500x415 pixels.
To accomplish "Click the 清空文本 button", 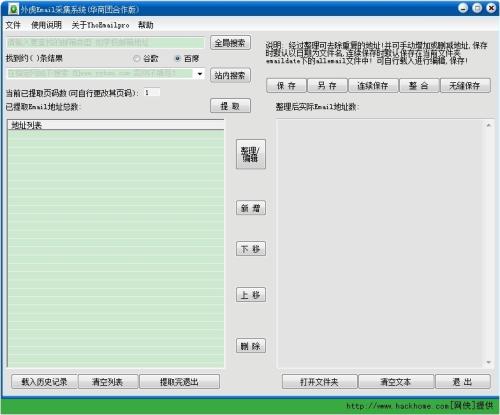I will click(396, 382).
